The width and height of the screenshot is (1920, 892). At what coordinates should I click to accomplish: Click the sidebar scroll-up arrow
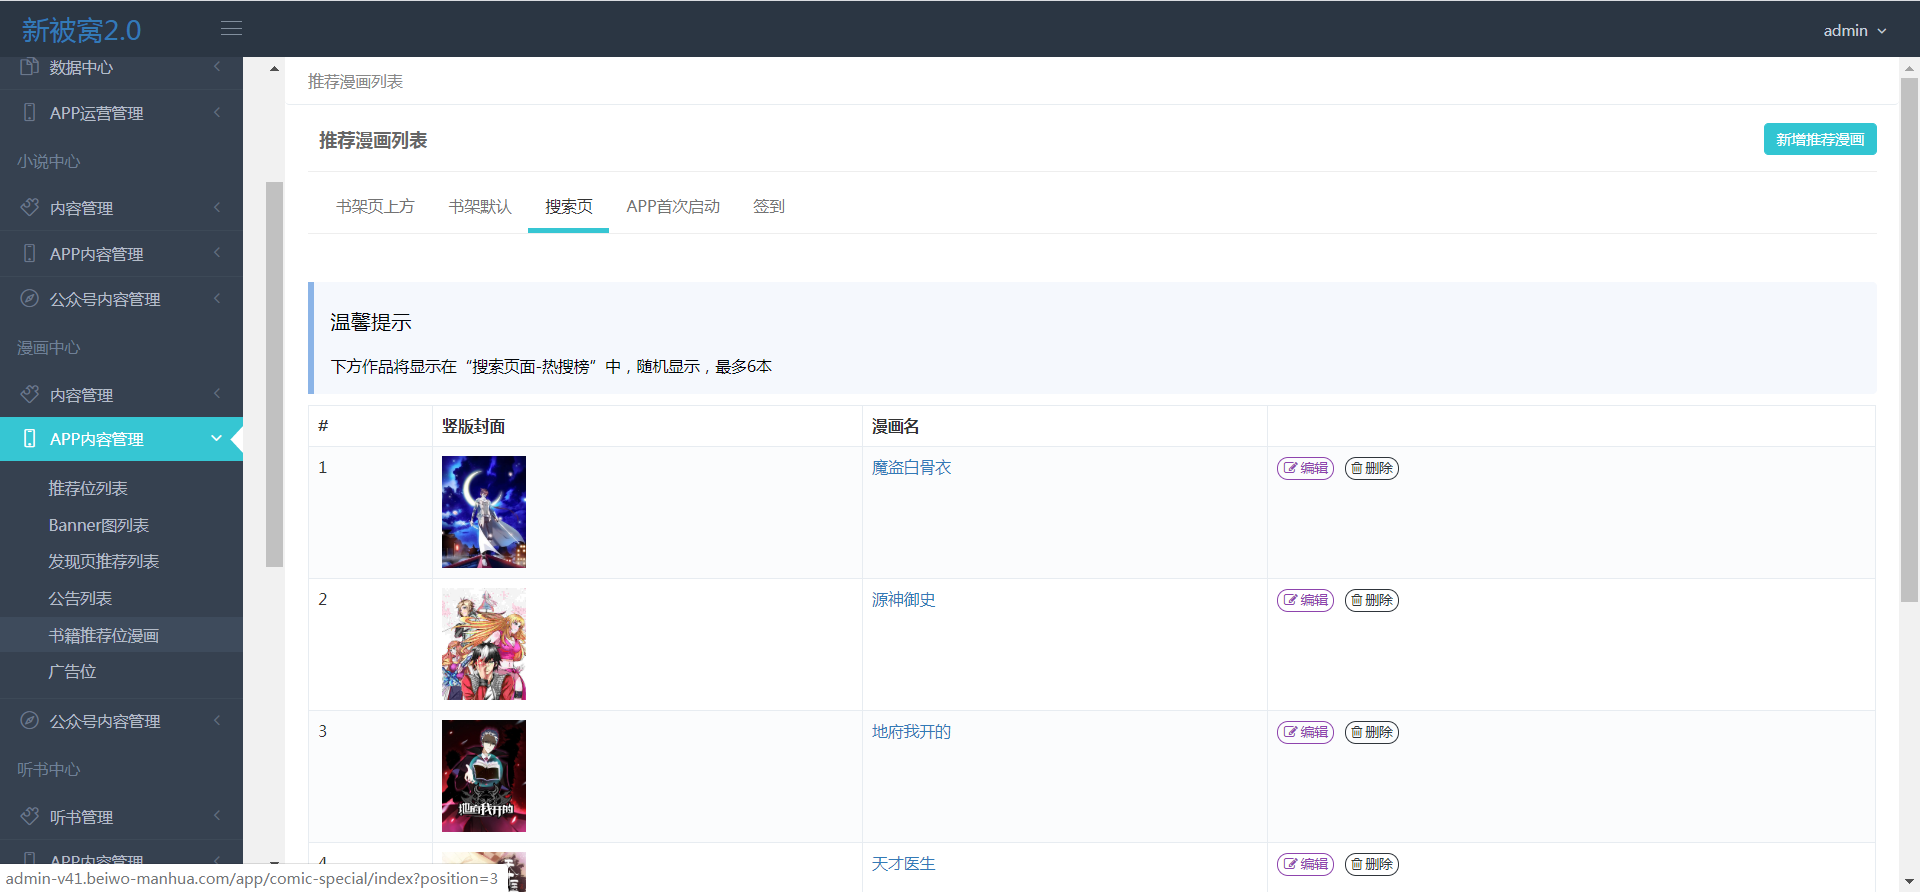coord(274,69)
